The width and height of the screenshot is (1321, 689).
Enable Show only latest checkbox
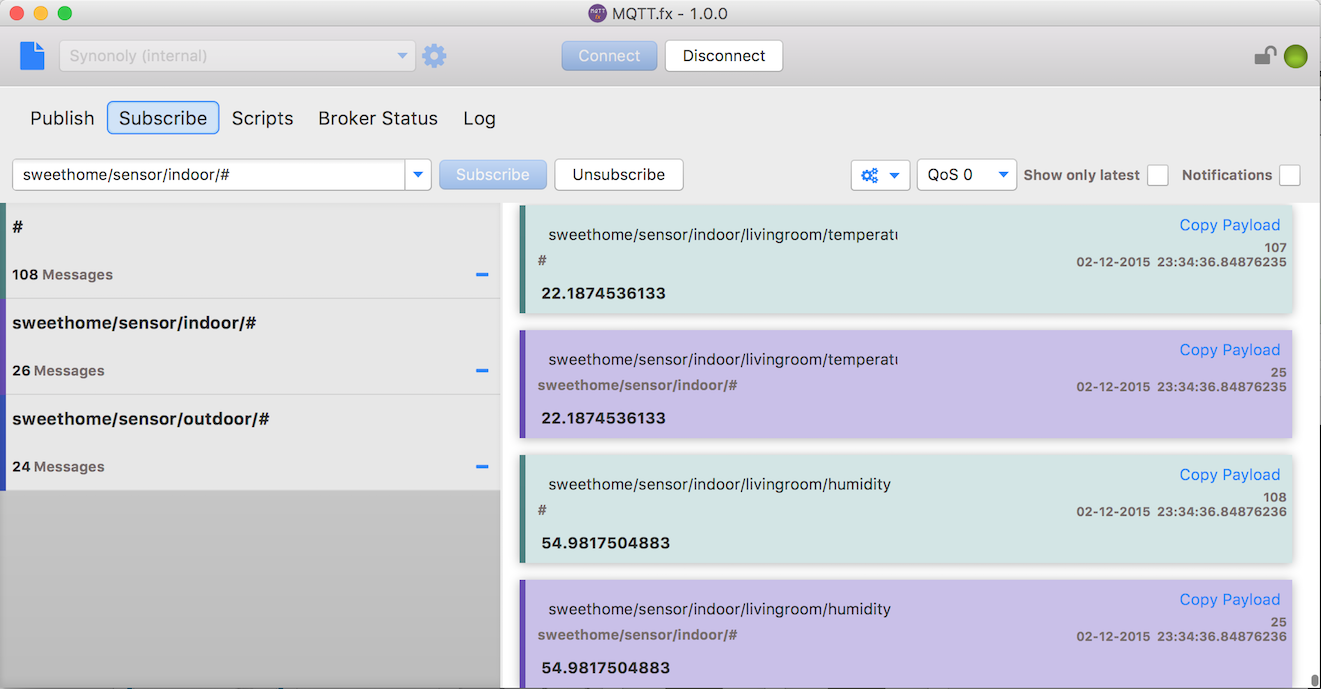1157,175
